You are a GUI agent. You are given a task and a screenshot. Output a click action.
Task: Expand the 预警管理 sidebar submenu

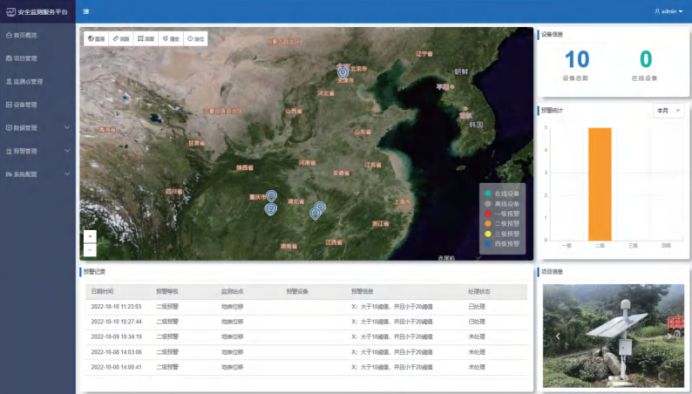38,151
